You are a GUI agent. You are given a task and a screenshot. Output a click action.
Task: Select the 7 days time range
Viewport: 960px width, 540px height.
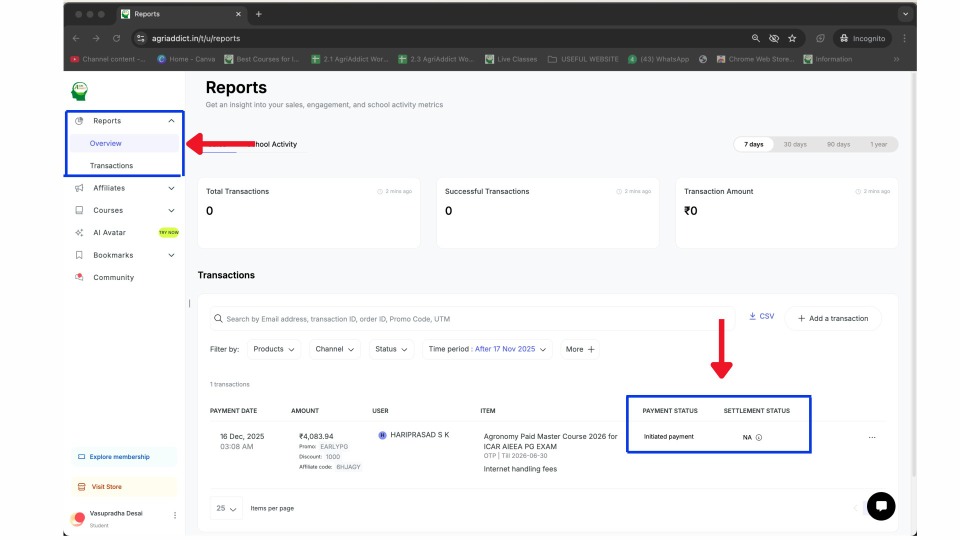754,144
